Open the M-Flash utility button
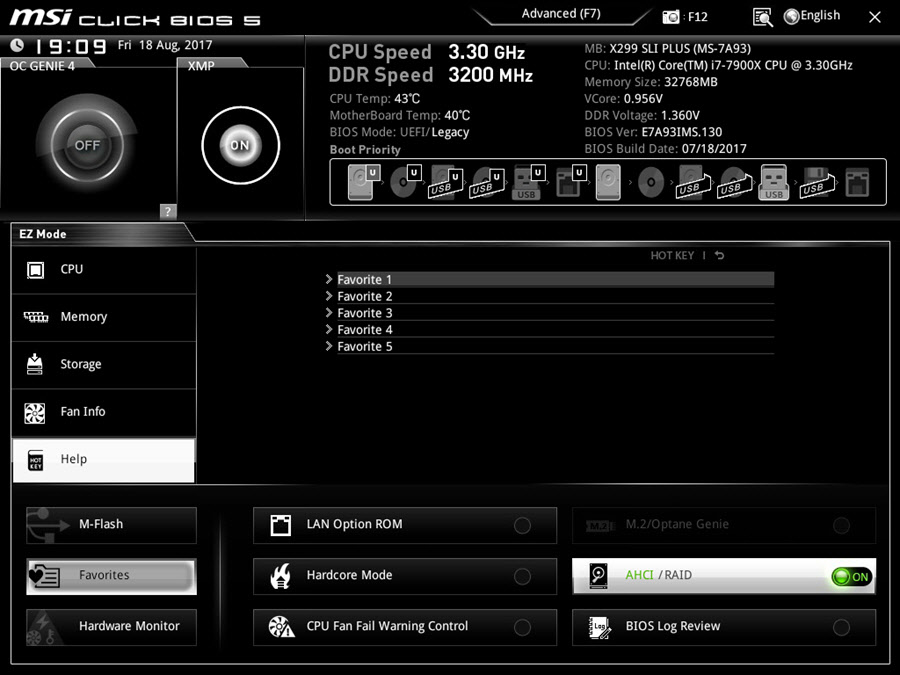This screenshot has height=675, width=900. pyautogui.click(x=111, y=525)
